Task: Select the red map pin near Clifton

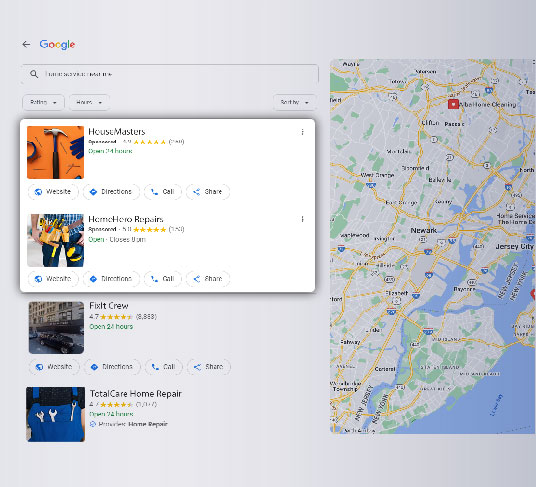Action: [453, 104]
